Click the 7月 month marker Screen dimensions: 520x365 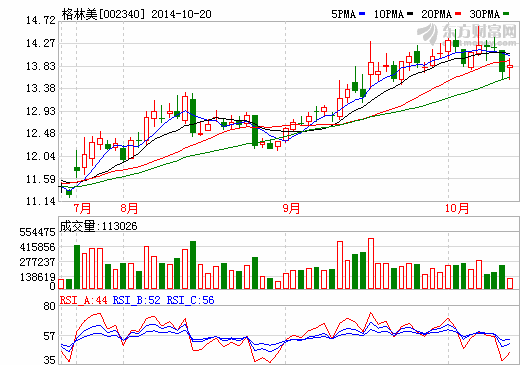pyautogui.click(x=82, y=208)
